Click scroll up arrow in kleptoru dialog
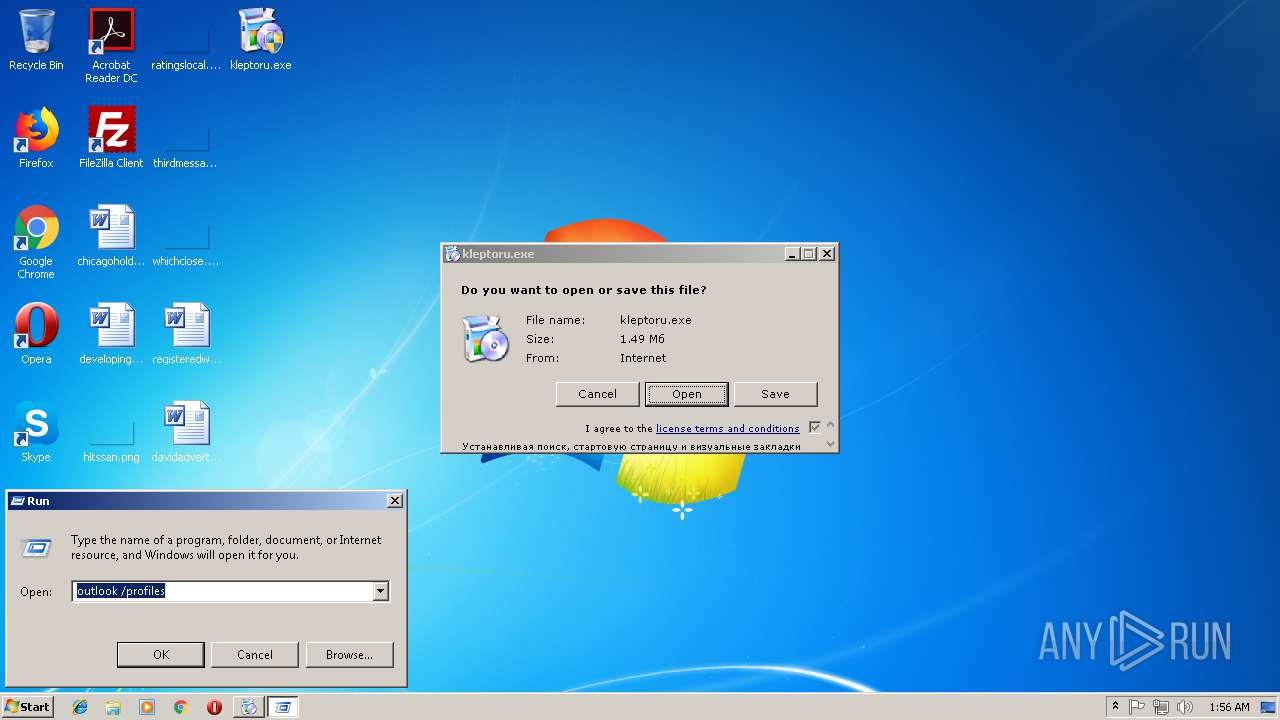 830,425
